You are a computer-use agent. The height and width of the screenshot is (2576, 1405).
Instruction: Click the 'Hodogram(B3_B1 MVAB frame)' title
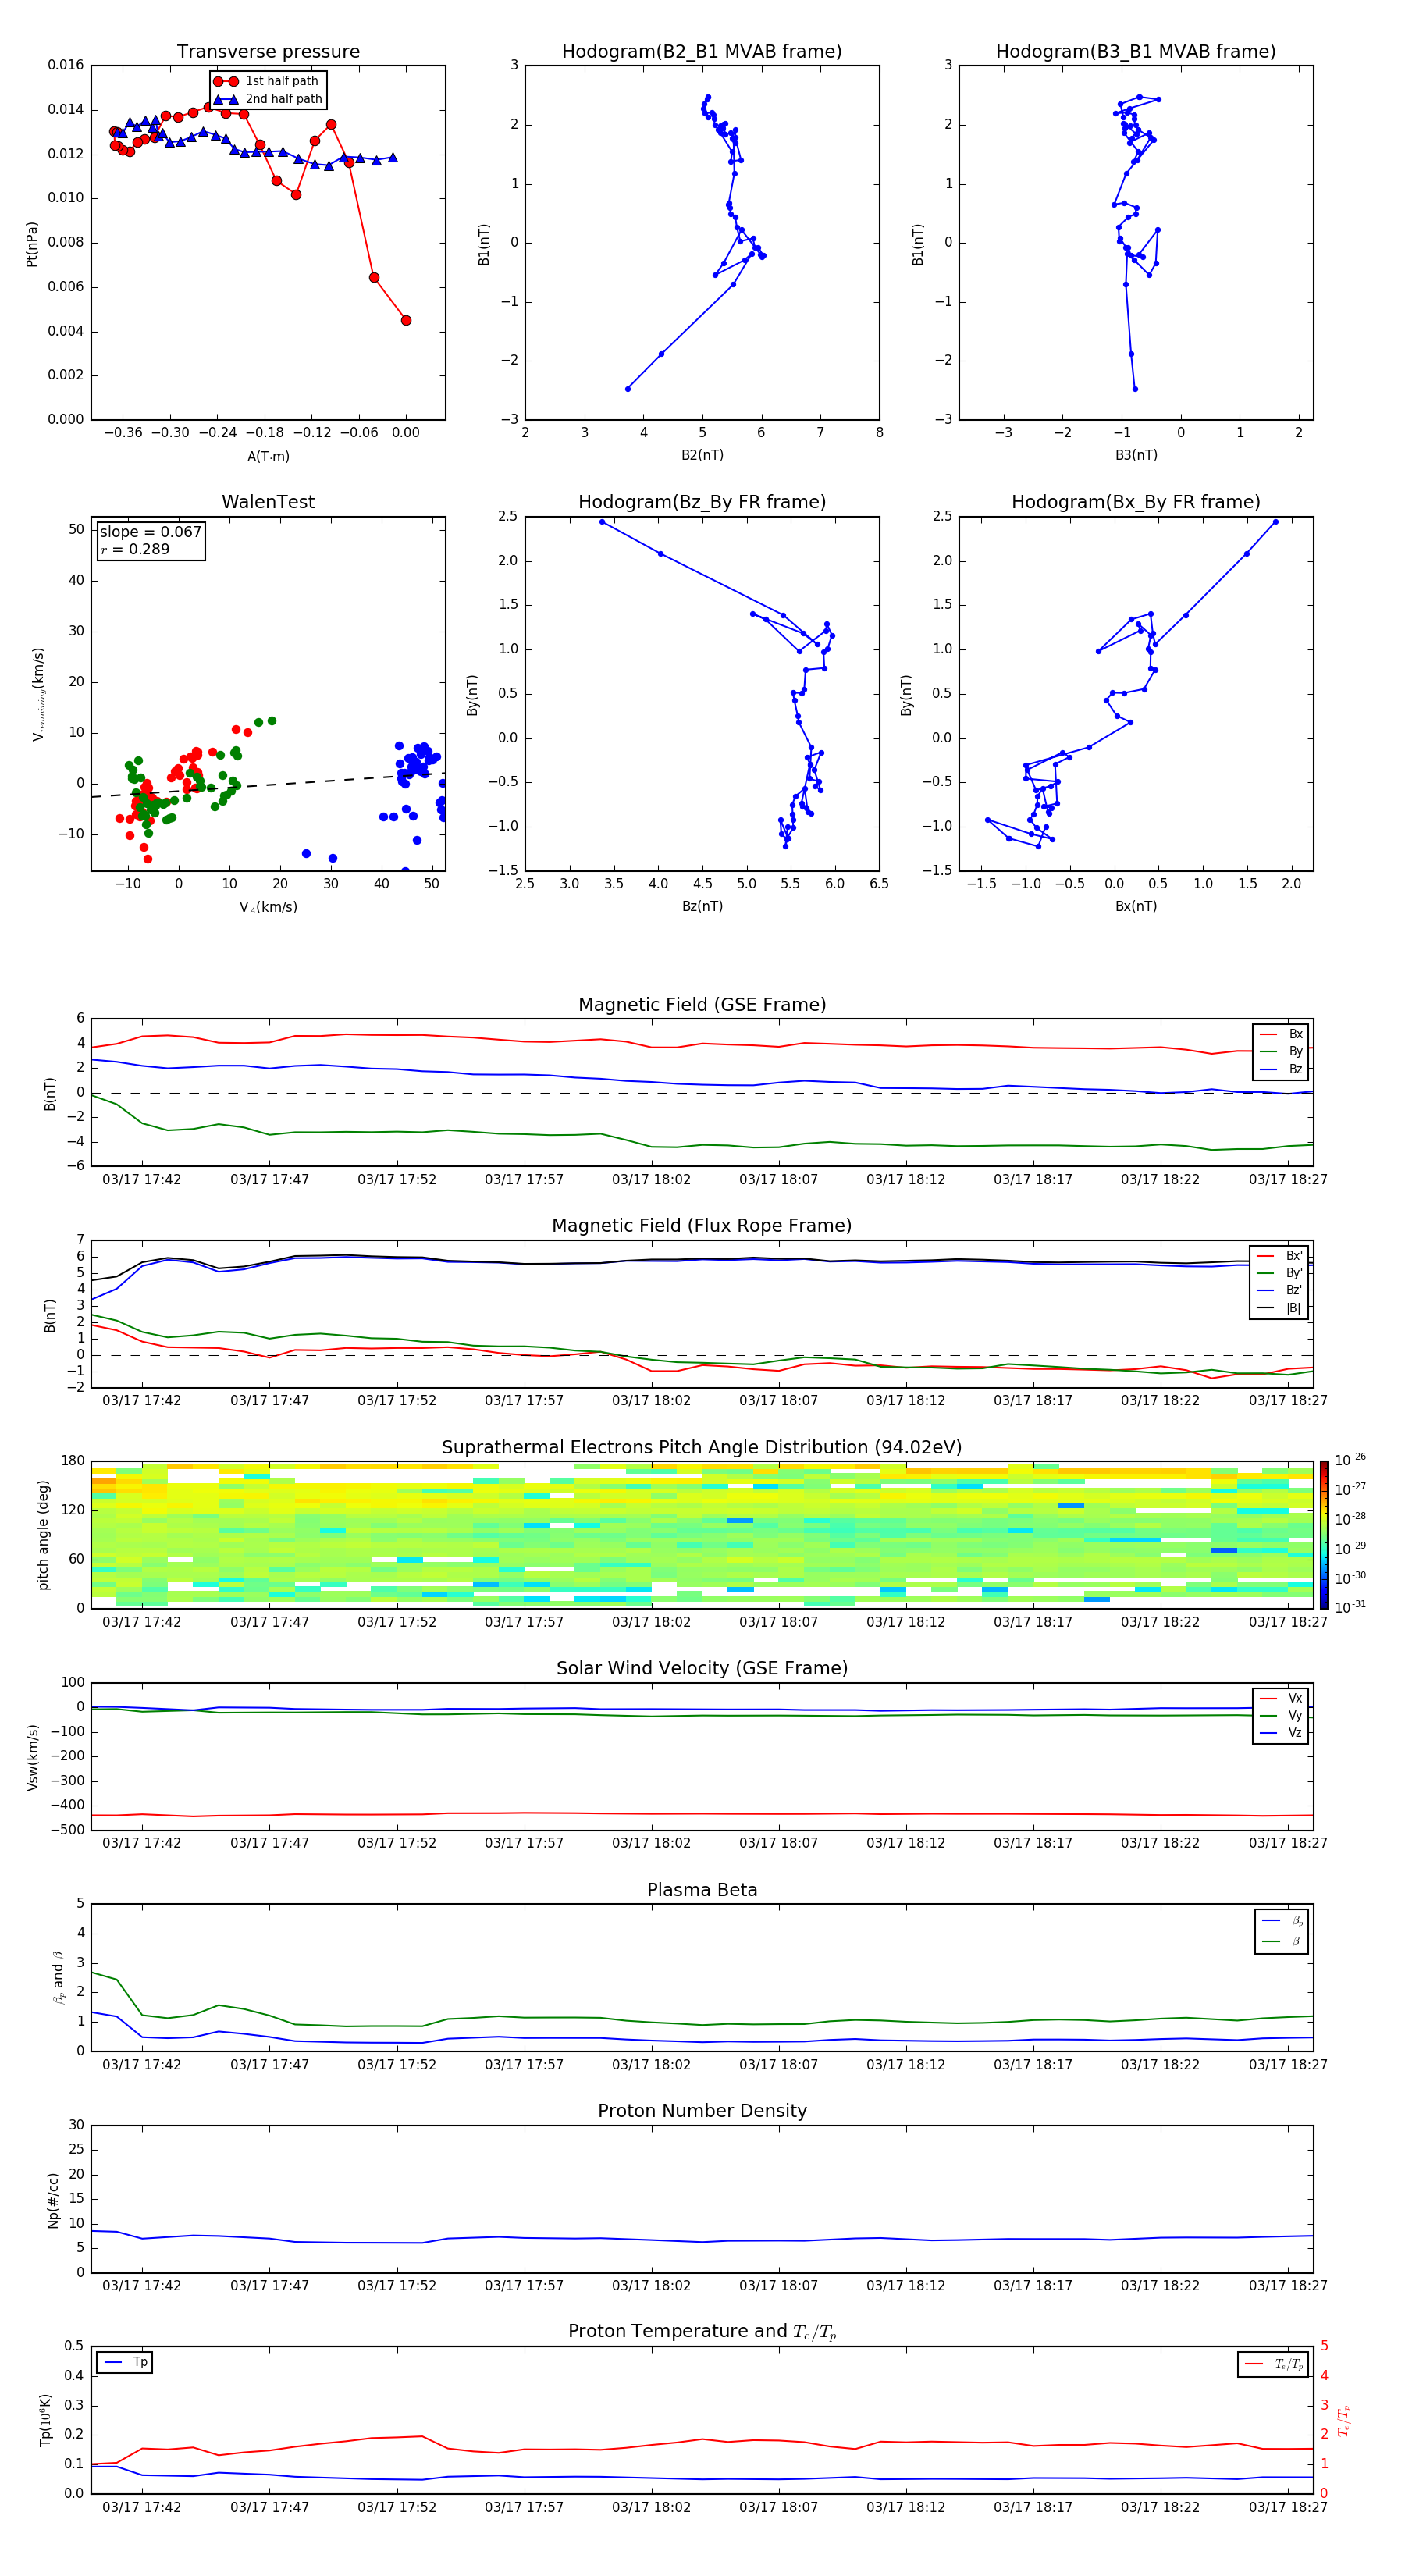1136,52
